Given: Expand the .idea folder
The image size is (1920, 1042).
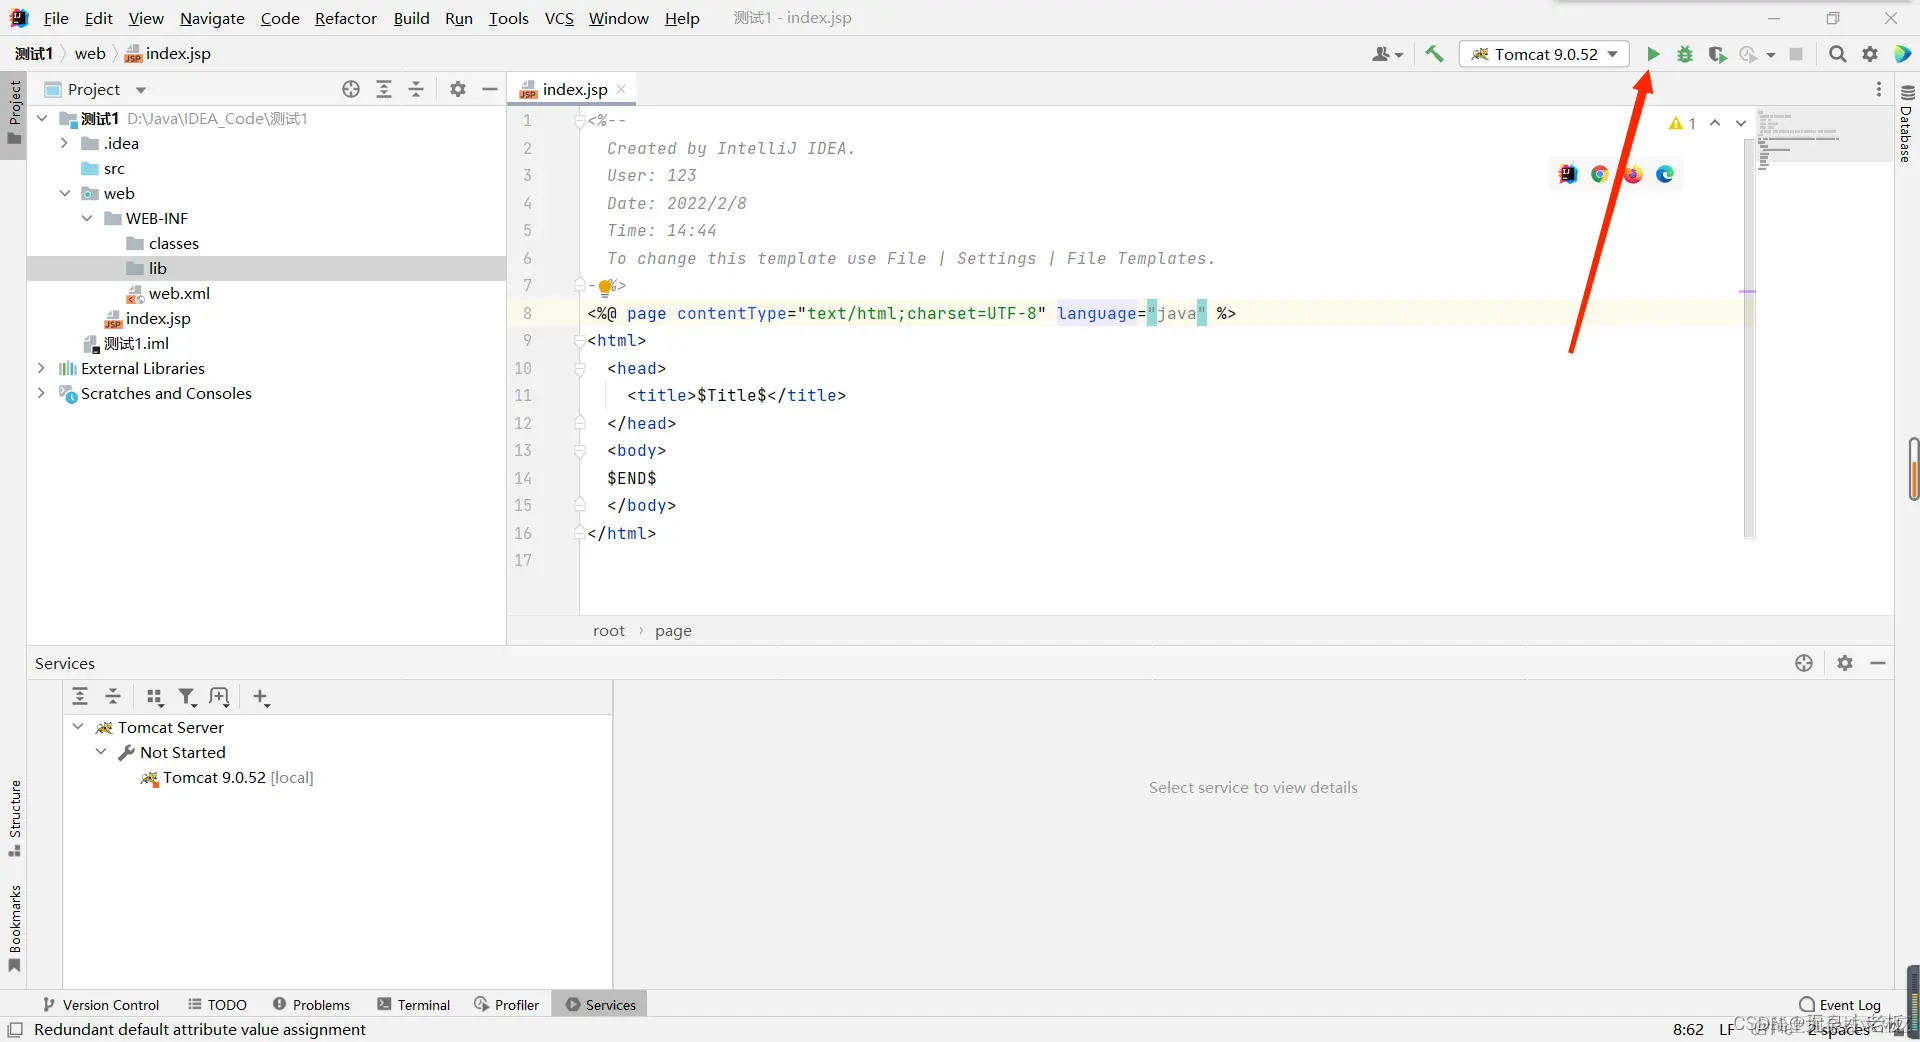Looking at the screenshot, I should point(64,143).
